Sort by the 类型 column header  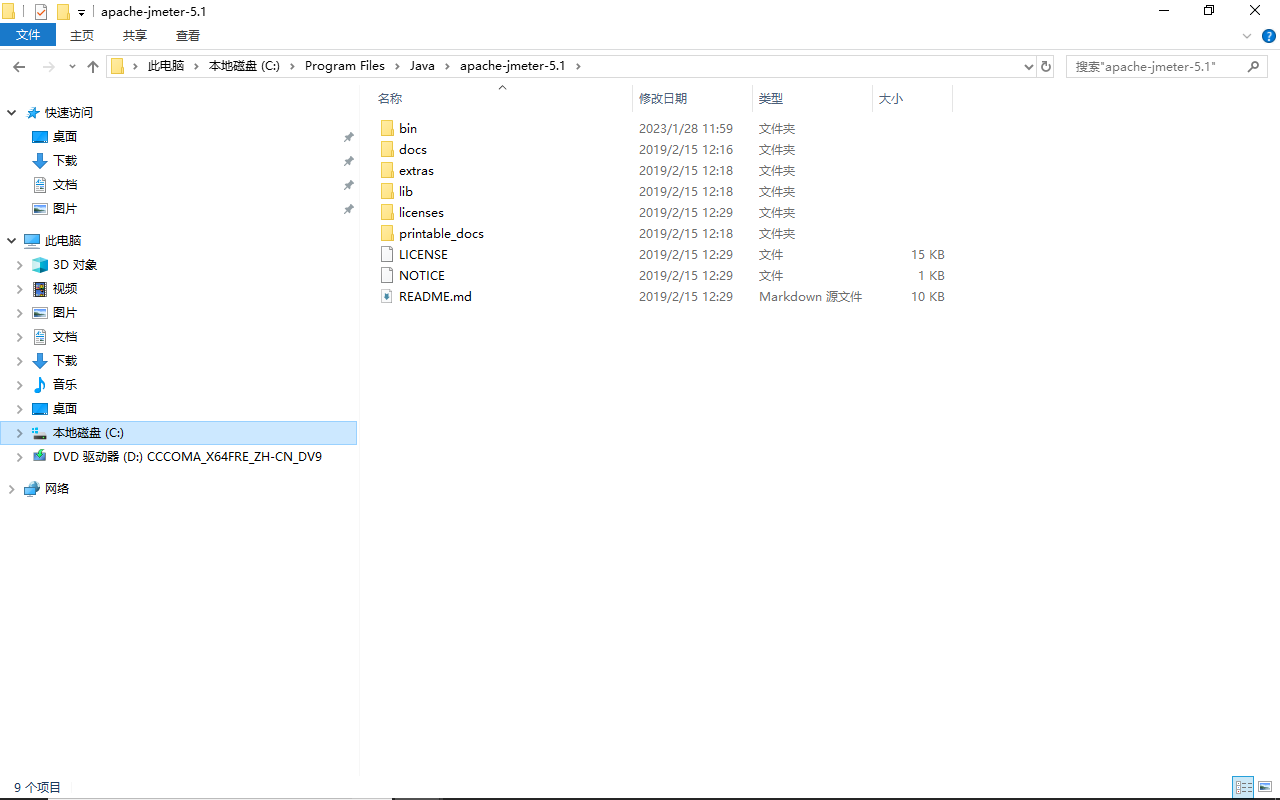771,98
